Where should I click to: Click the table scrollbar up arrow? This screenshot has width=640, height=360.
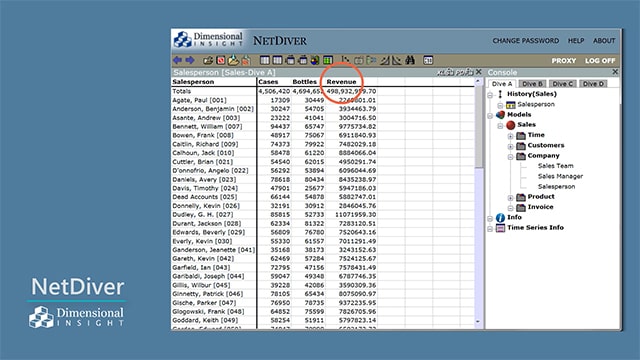click(478, 82)
